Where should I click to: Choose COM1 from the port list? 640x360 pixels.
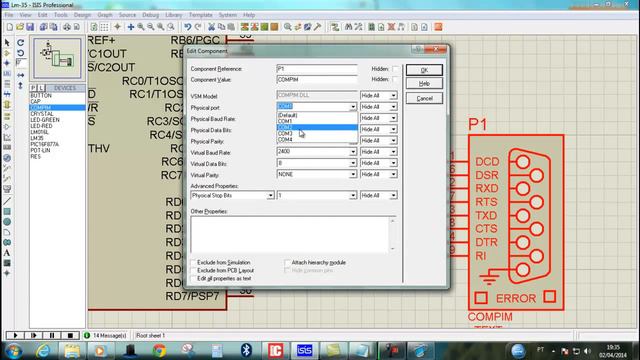tap(317, 121)
